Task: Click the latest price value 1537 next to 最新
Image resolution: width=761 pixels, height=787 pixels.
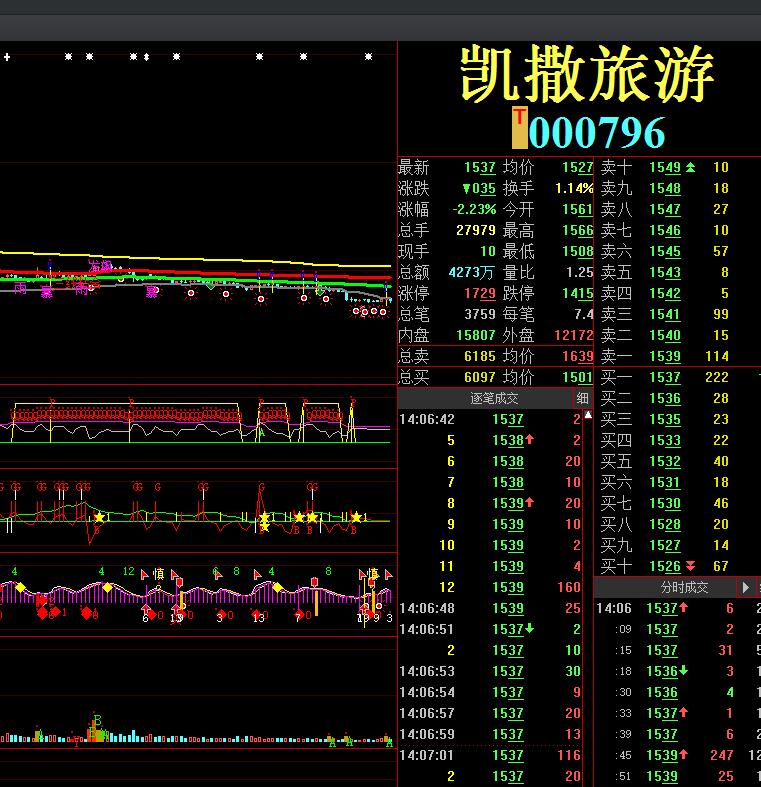Action: [479, 167]
